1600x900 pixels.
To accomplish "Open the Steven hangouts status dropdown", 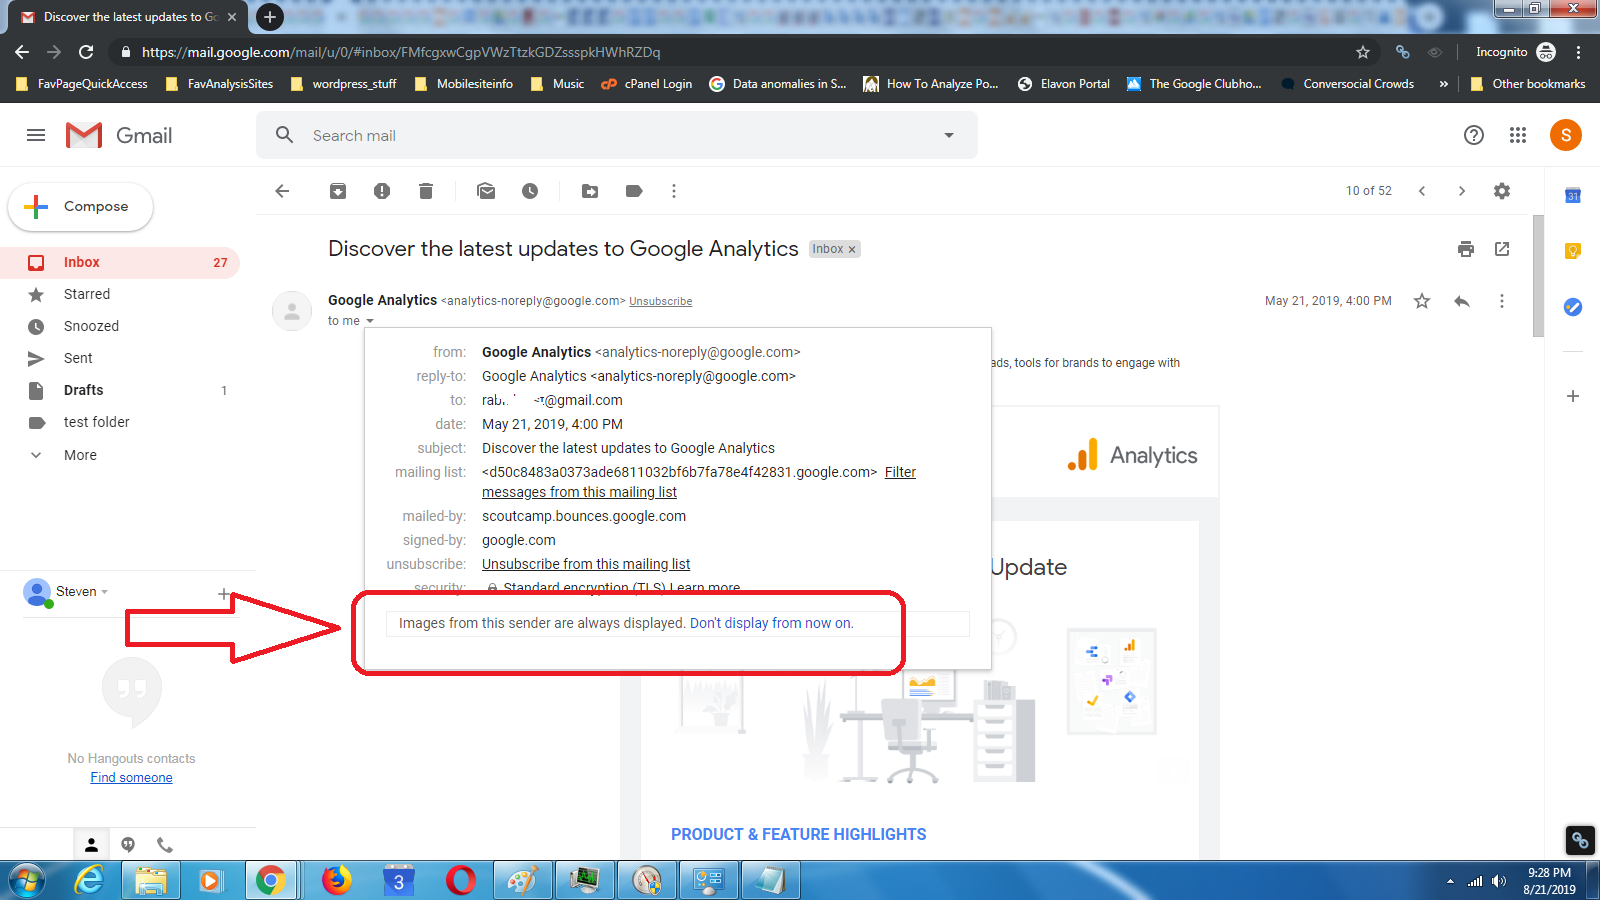I will 105,592.
